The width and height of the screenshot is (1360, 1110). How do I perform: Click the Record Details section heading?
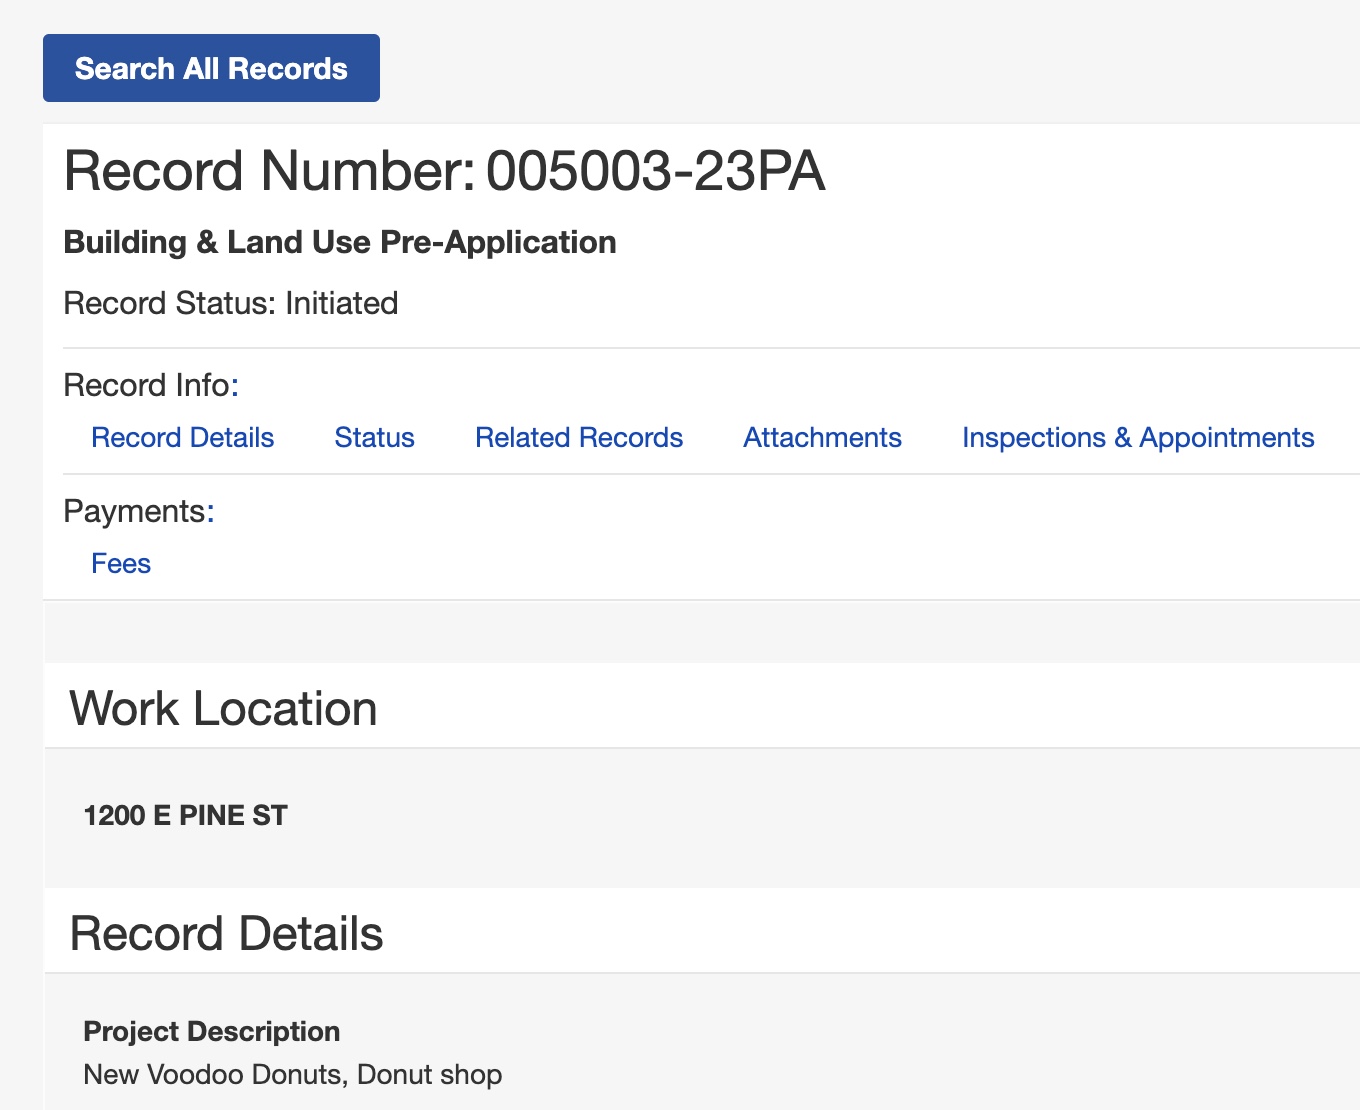click(x=226, y=934)
